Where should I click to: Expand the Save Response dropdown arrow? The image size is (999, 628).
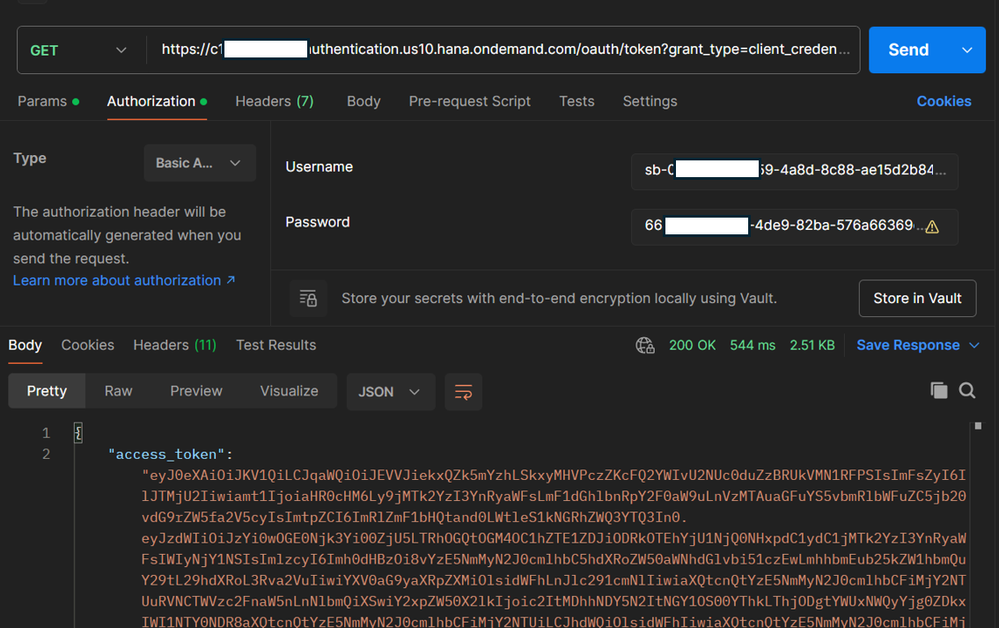tap(974, 345)
